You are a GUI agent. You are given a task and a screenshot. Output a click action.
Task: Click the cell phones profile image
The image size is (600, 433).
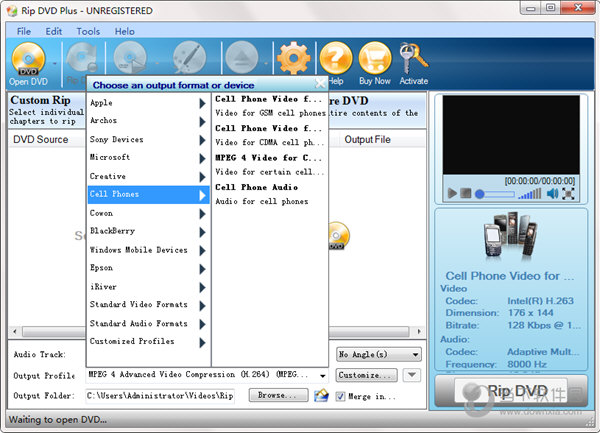511,235
